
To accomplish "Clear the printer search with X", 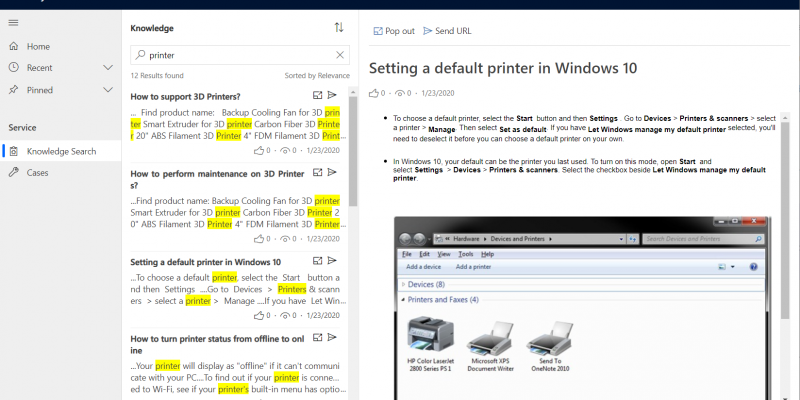I will [x=340, y=55].
